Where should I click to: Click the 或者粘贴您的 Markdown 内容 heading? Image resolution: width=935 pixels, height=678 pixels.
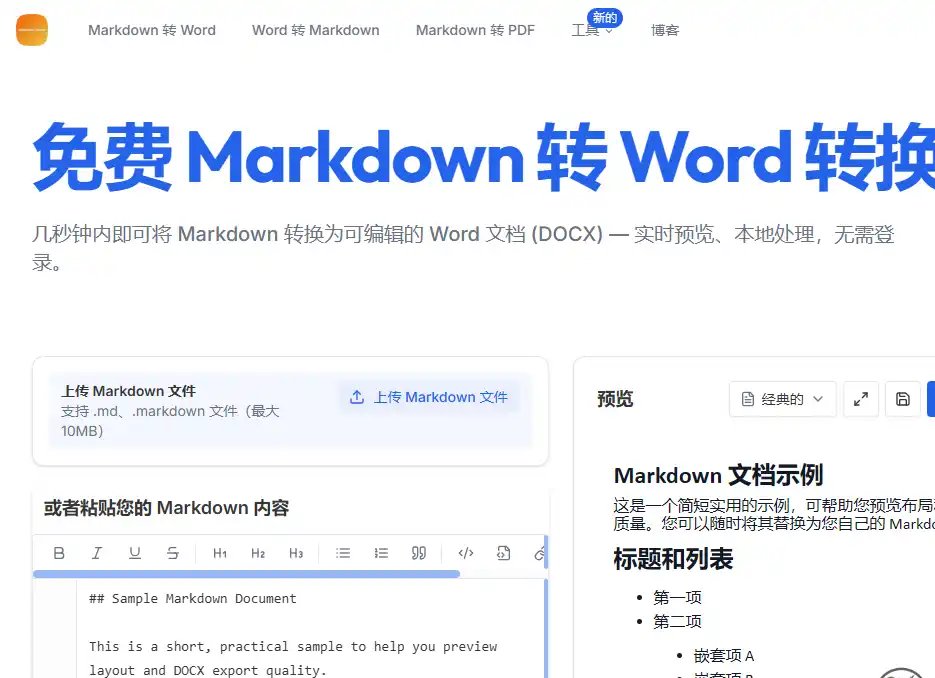(x=166, y=508)
